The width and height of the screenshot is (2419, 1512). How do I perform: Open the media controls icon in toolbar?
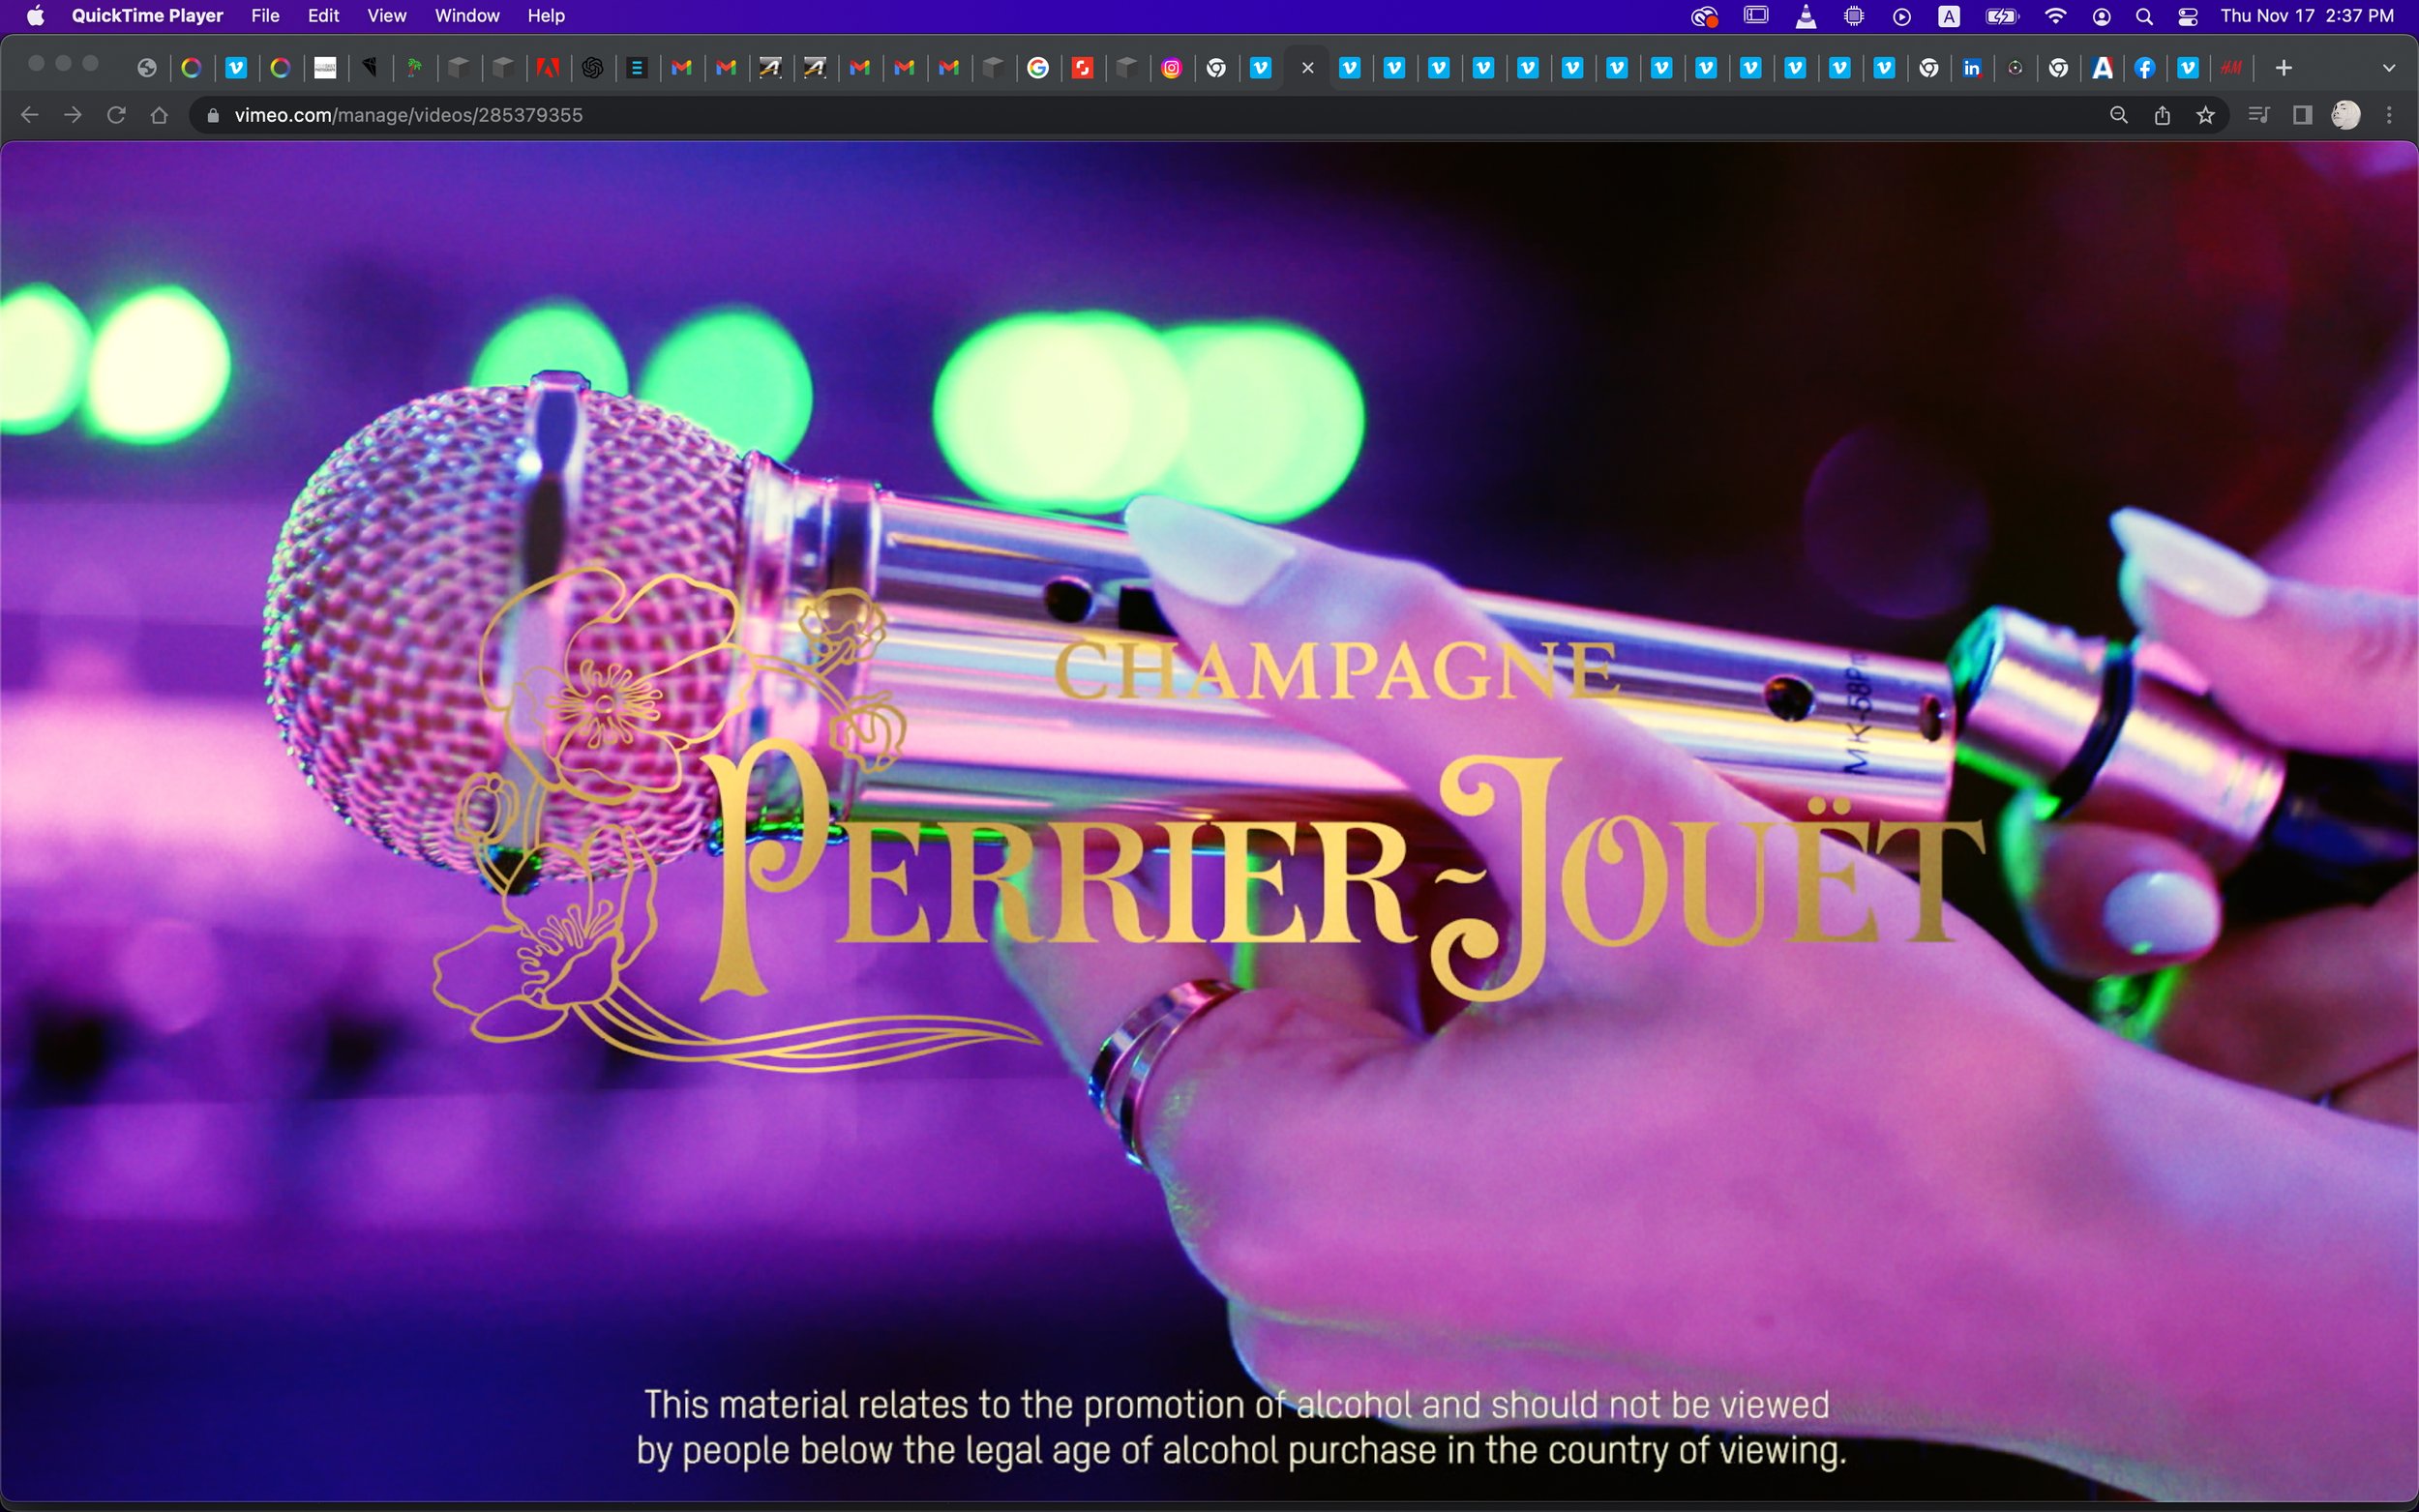[x=2258, y=115]
